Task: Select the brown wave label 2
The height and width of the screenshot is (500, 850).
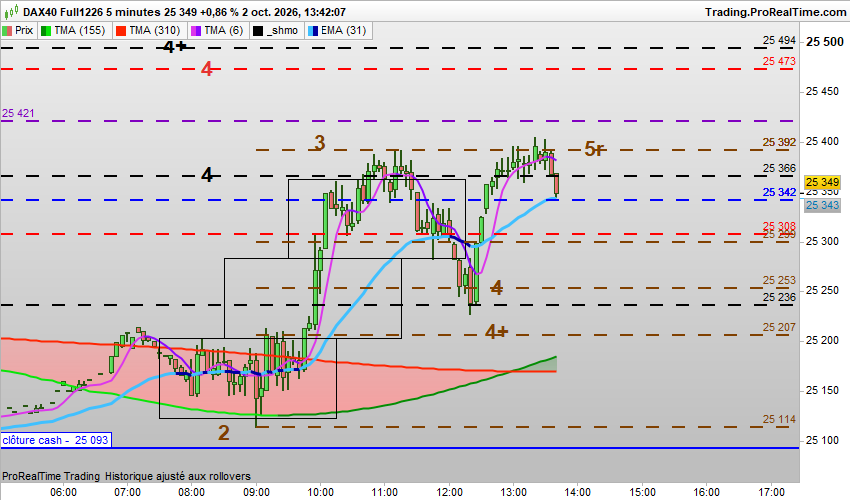Action: coord(223,433)
